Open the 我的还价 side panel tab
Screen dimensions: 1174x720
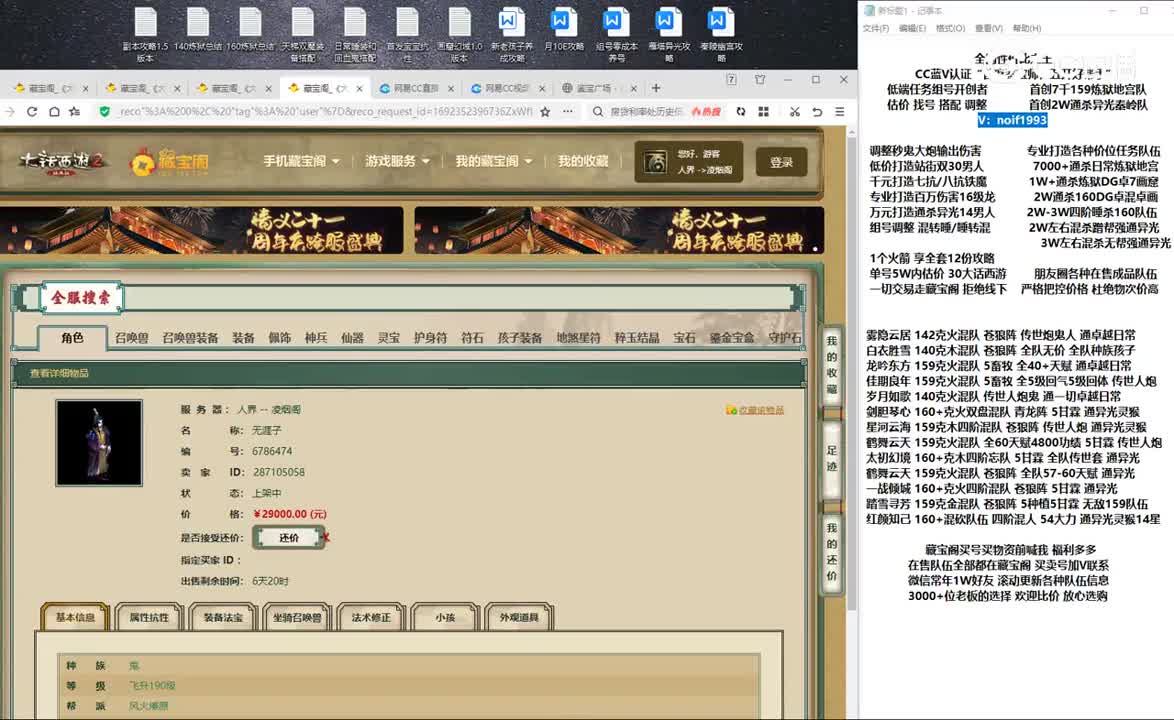click(832, 552)
